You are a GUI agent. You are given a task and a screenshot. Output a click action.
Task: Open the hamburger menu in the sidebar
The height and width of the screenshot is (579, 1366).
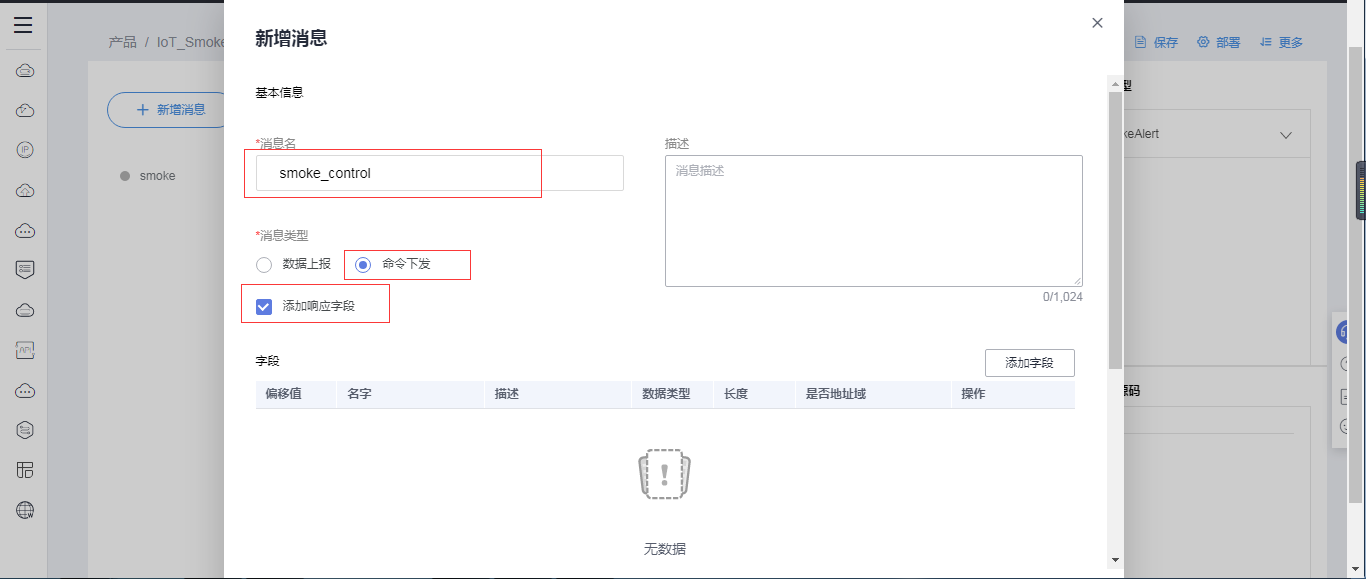point(23,25)
